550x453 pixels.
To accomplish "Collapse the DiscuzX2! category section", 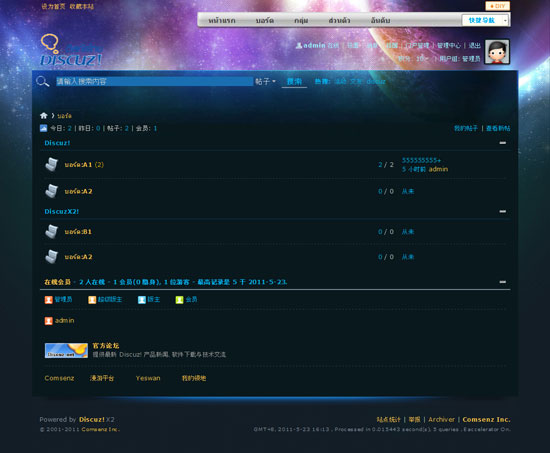I will pos(503,211).
